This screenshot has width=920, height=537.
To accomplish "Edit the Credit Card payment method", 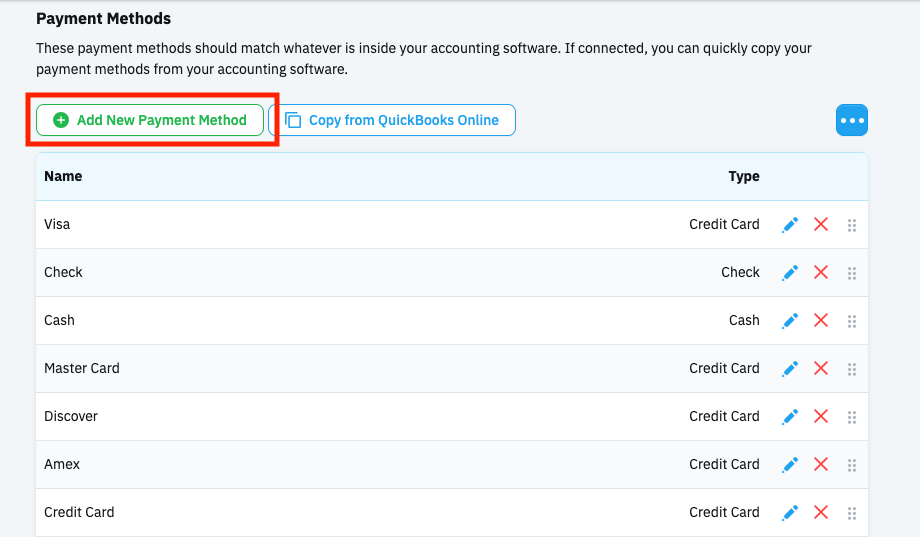I will 790,513.
